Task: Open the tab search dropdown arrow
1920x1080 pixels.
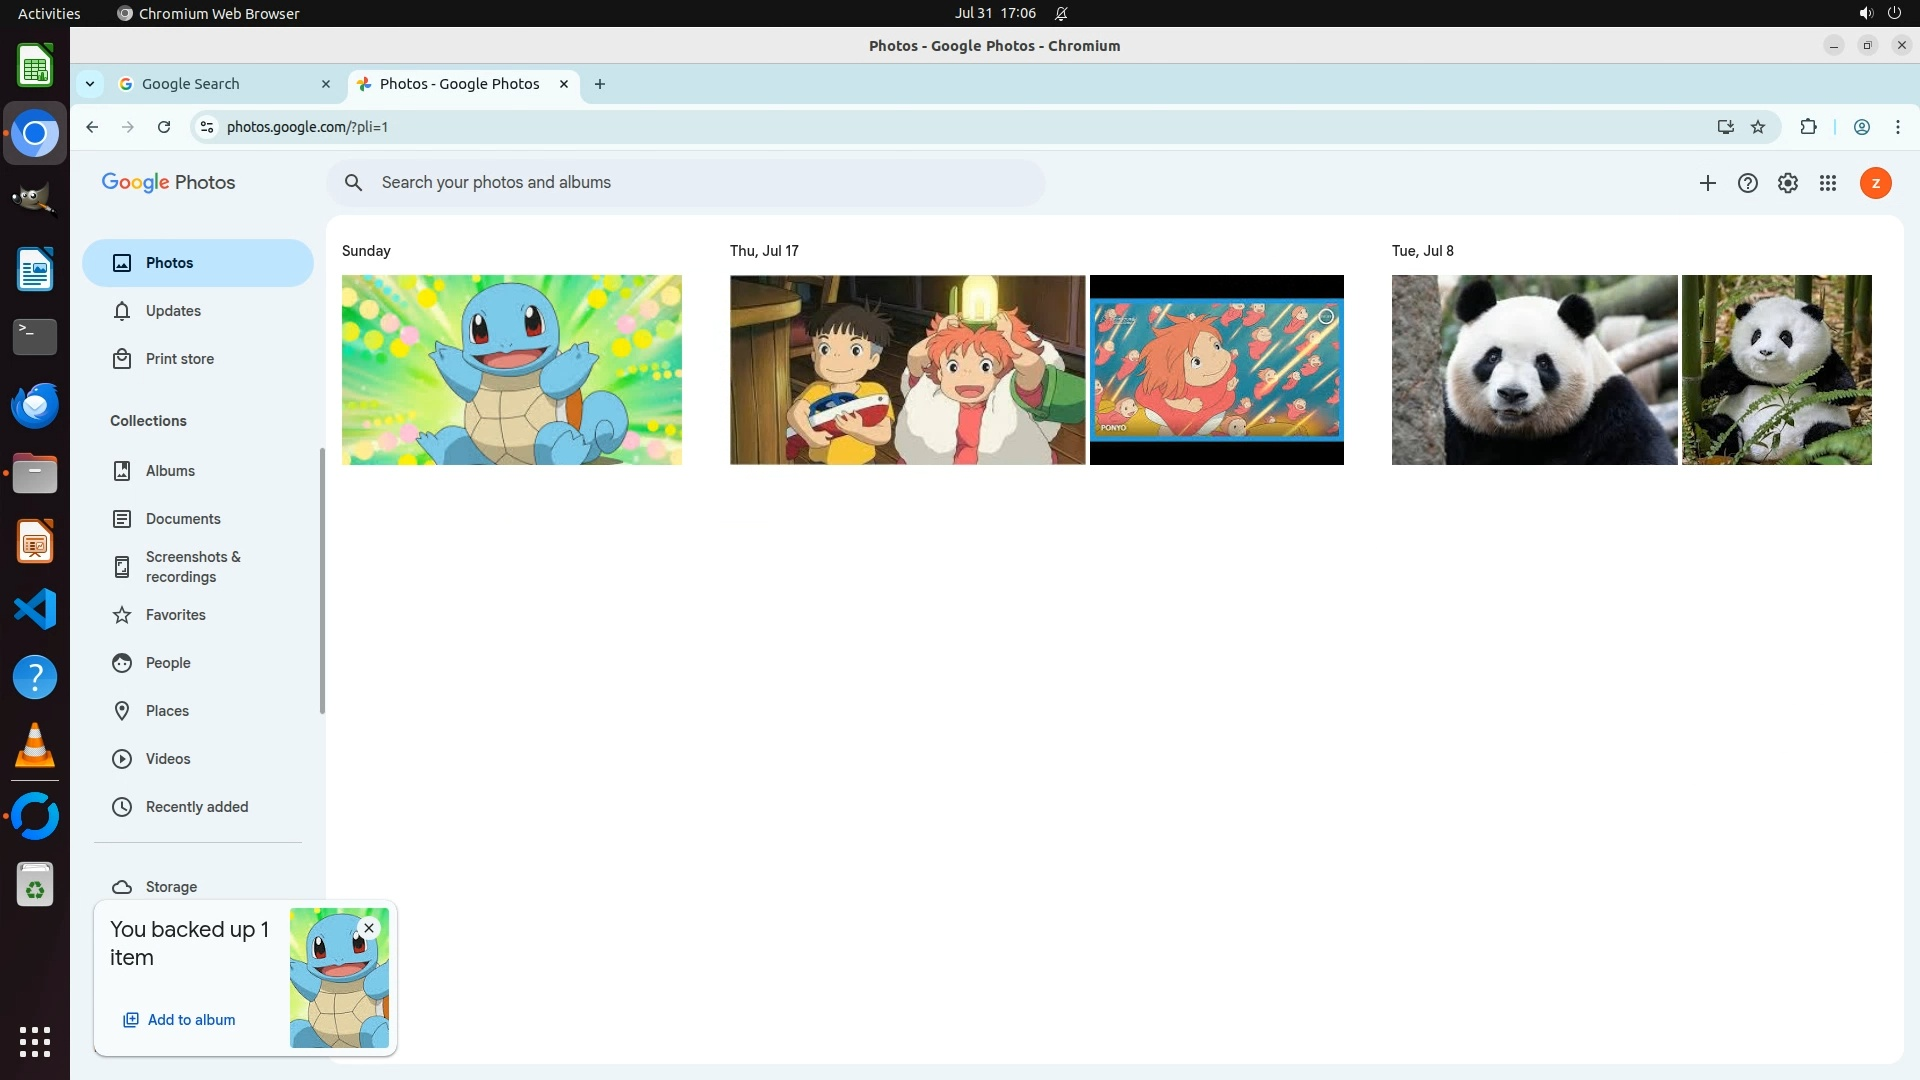Action: [90, 84]
